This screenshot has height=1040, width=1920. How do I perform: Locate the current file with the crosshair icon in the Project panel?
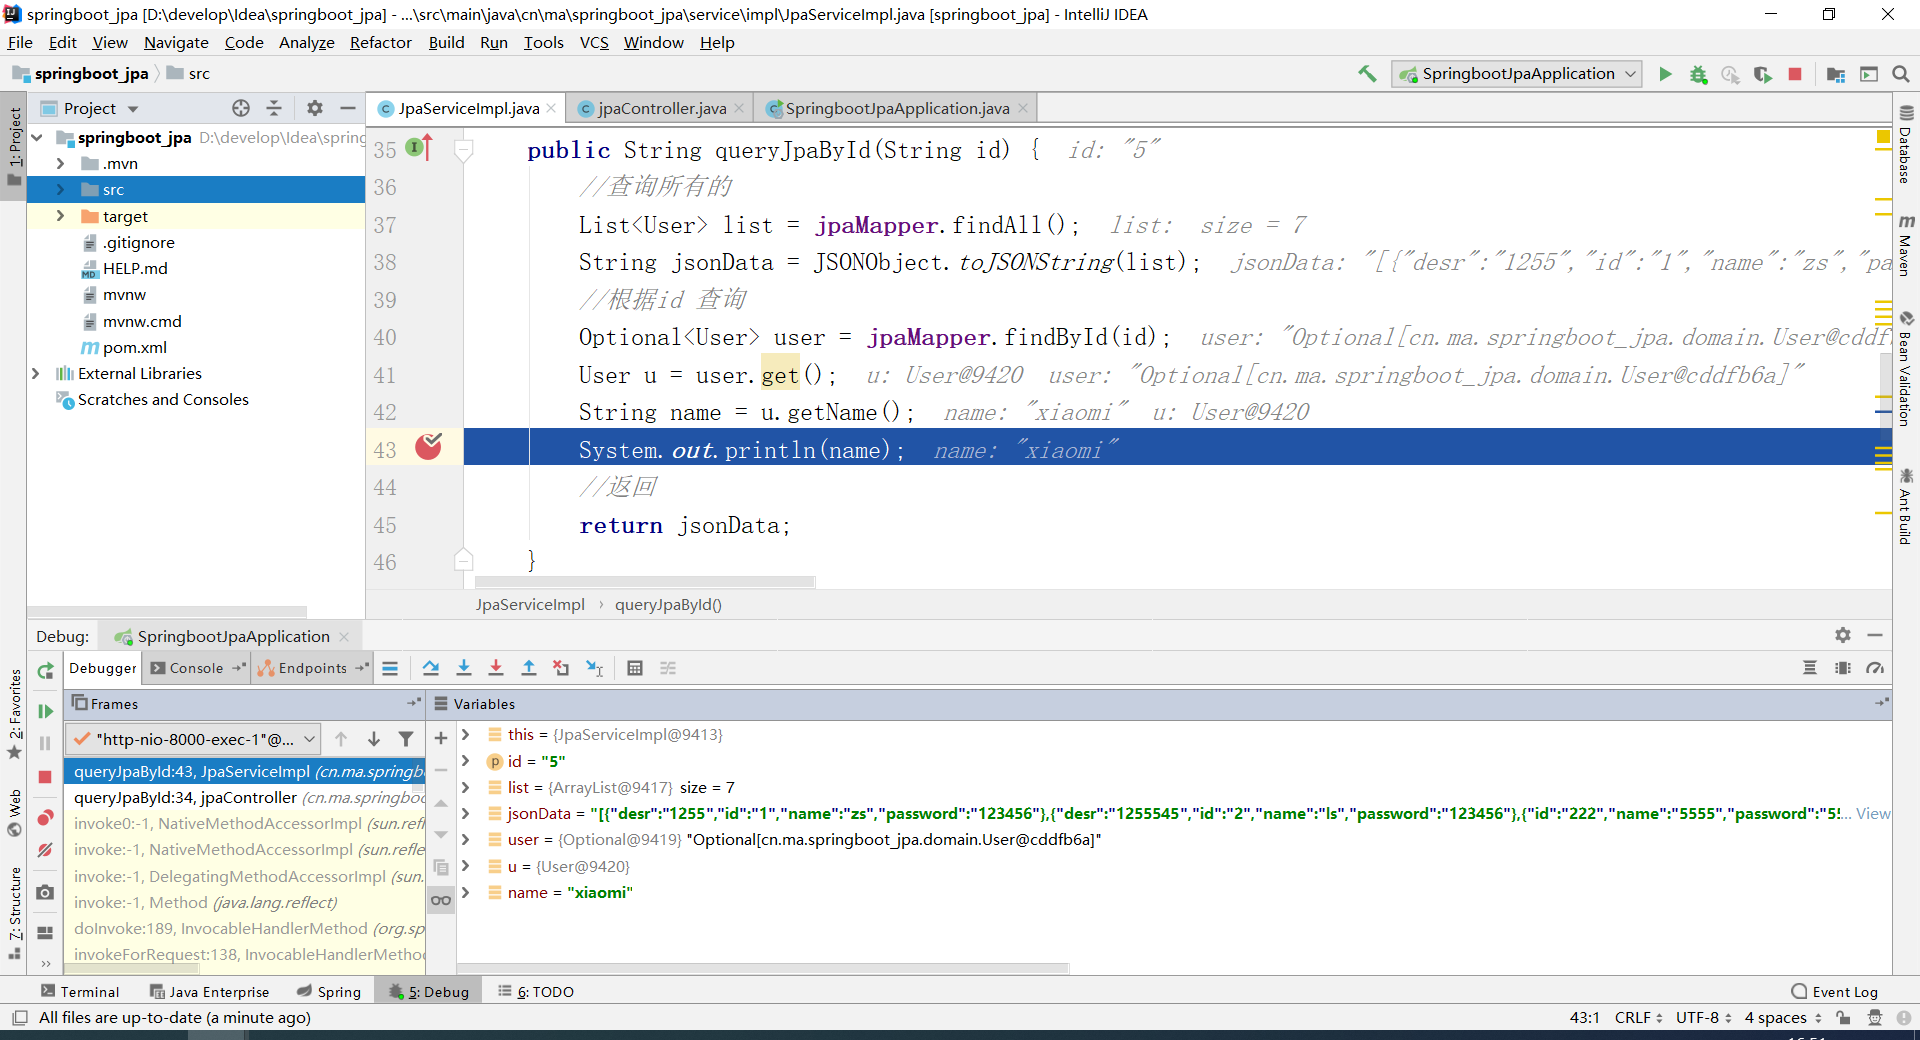point(241,108)
